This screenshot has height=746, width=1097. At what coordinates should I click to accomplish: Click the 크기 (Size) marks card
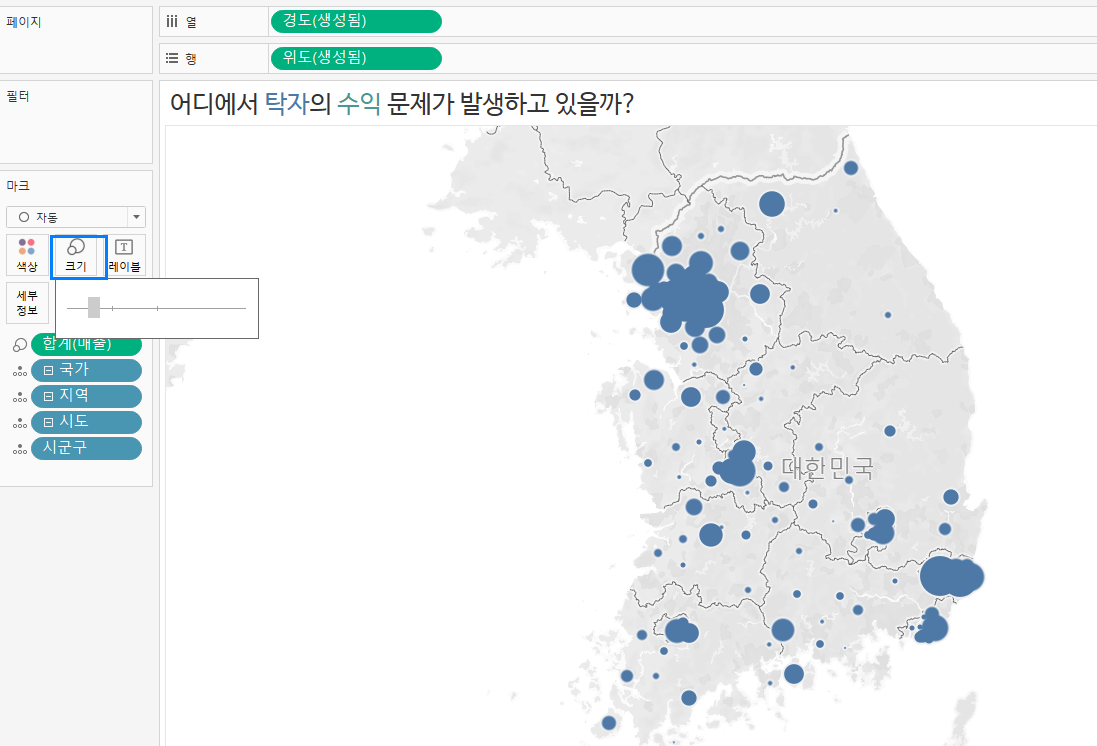point(78,257)
